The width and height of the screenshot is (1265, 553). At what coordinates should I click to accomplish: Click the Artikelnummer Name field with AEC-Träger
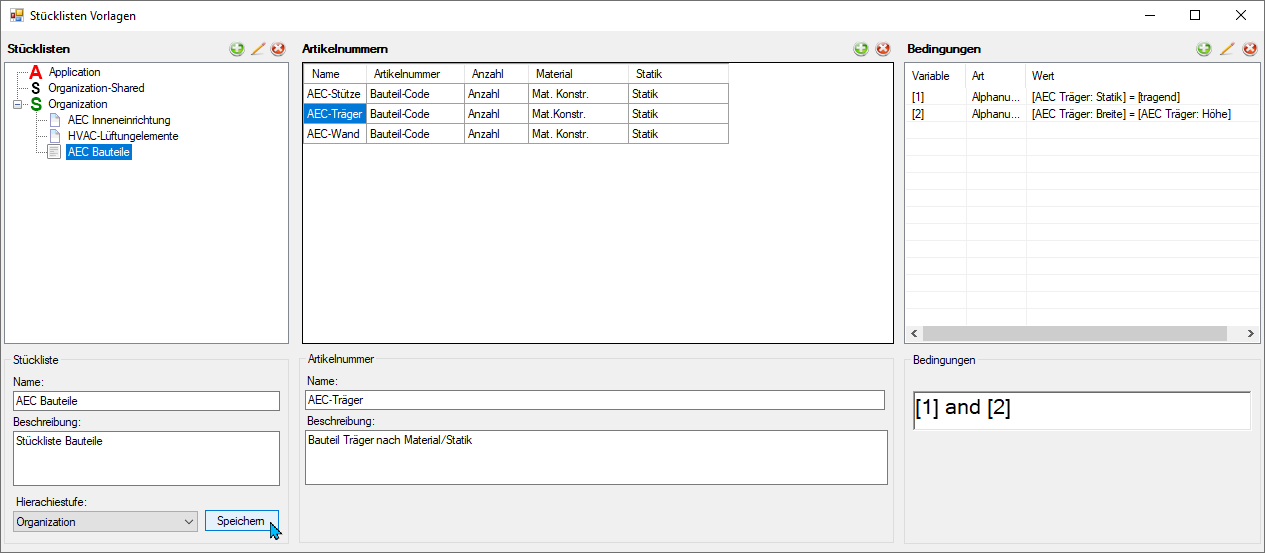(x=595, y=400)
